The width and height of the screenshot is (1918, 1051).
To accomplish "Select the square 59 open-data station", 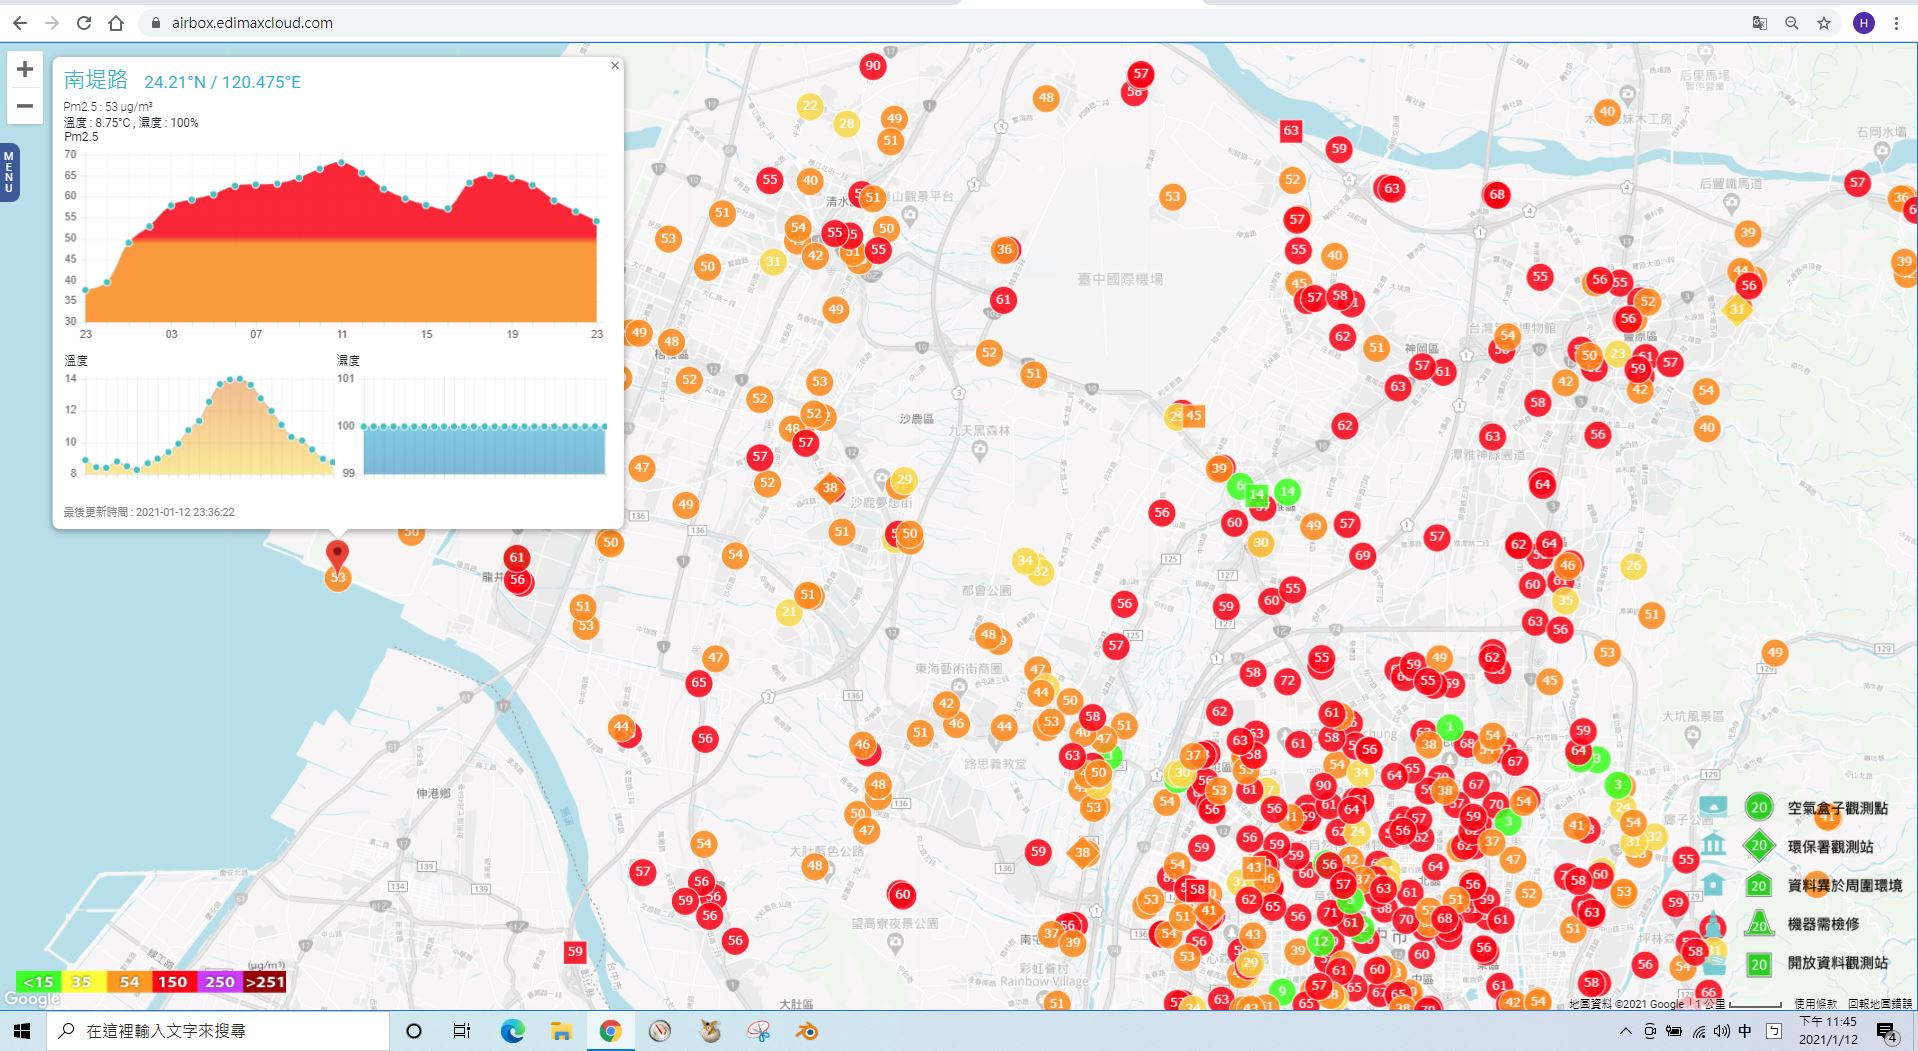I will (x=575, y=951).
